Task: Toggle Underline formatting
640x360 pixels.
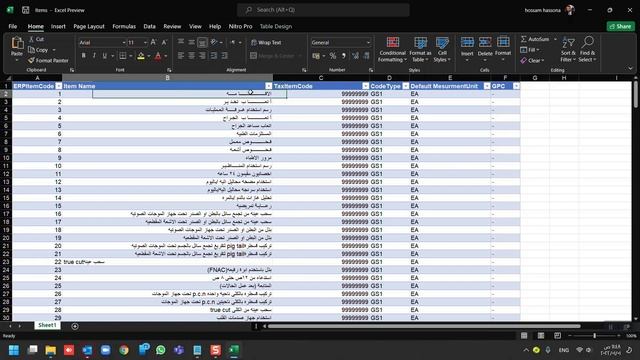Action: pyautogui.click(x=104, y=56)
